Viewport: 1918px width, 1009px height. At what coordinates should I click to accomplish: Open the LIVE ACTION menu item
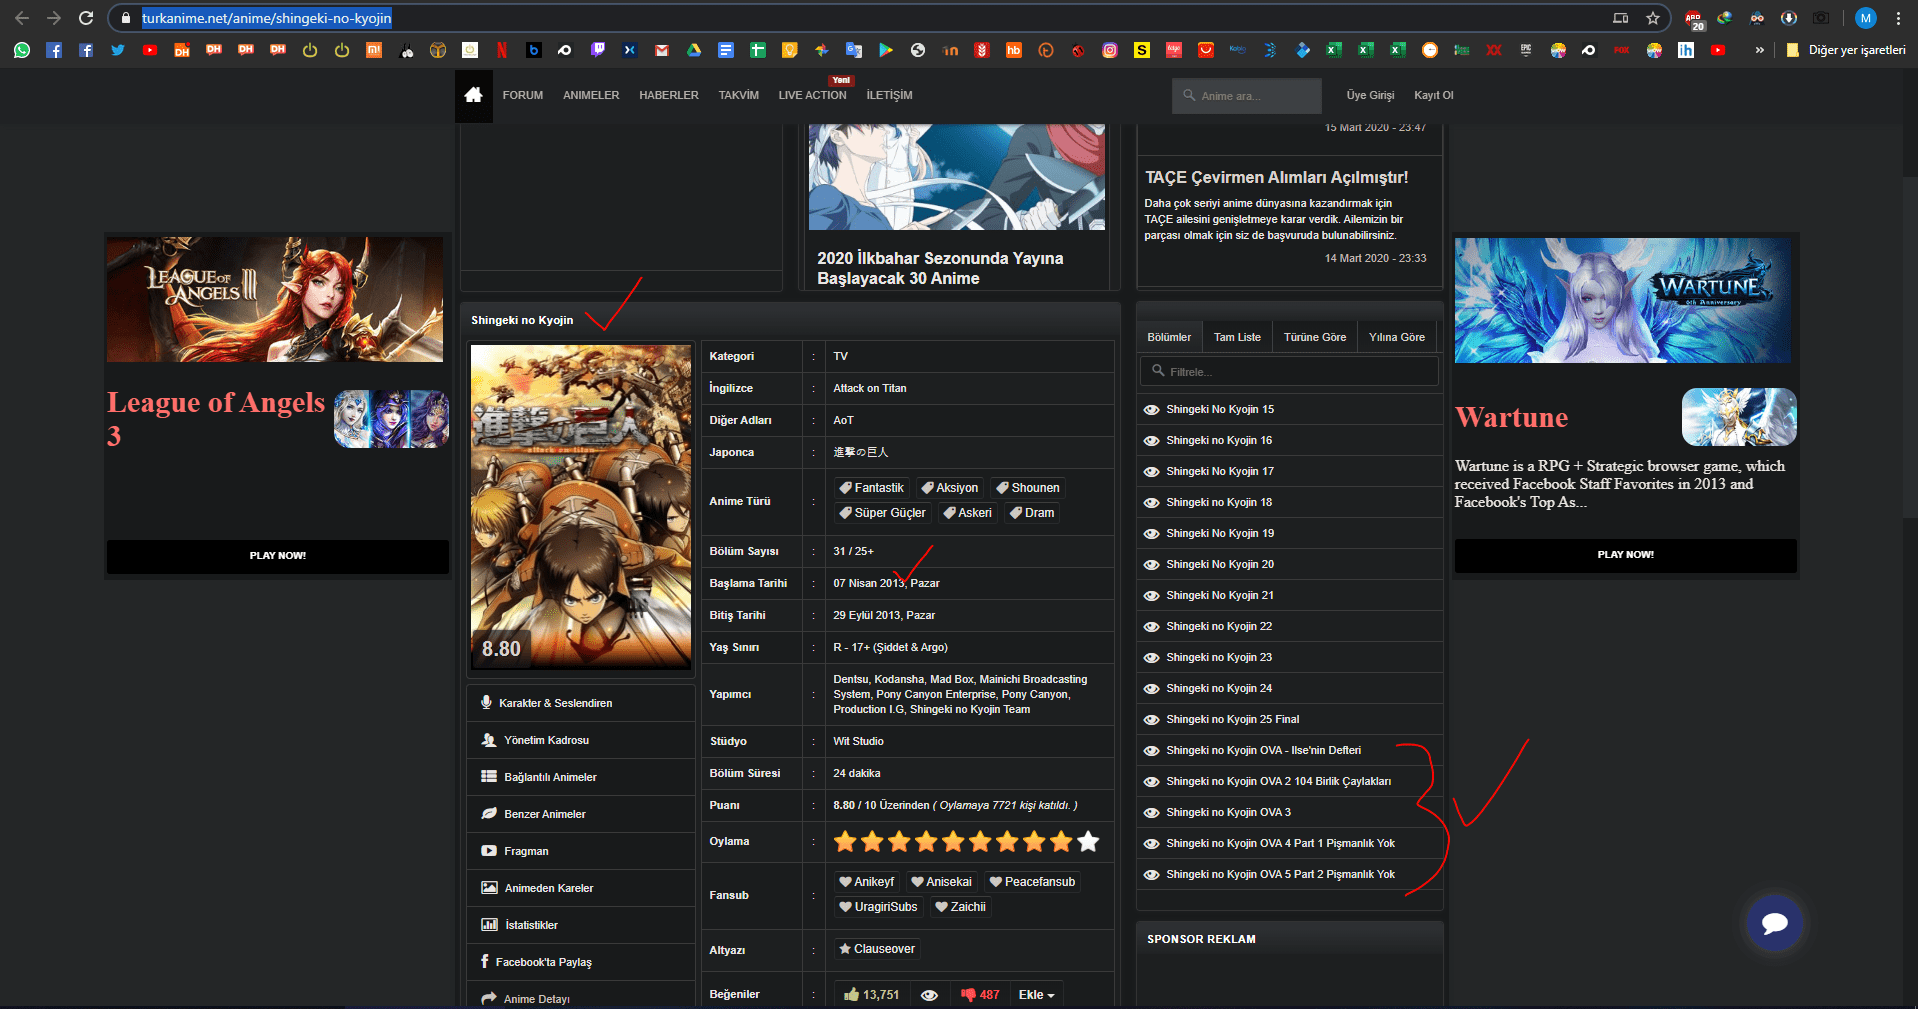point(813,95)
